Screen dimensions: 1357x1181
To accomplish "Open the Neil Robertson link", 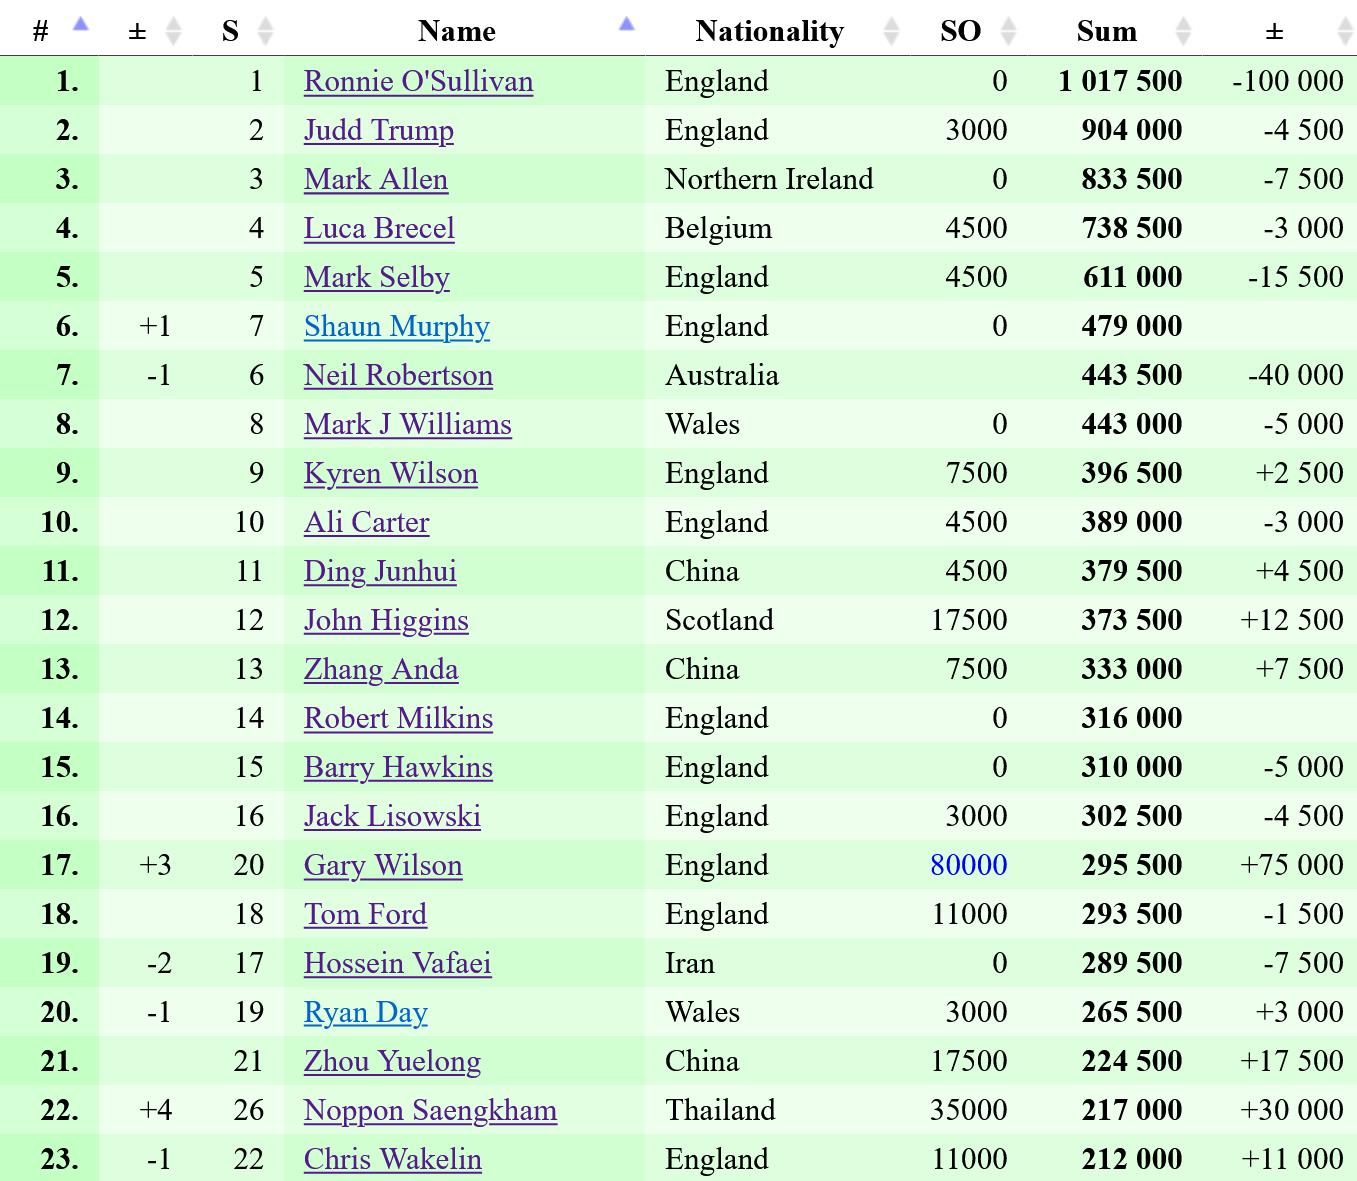I will point(398,375).
